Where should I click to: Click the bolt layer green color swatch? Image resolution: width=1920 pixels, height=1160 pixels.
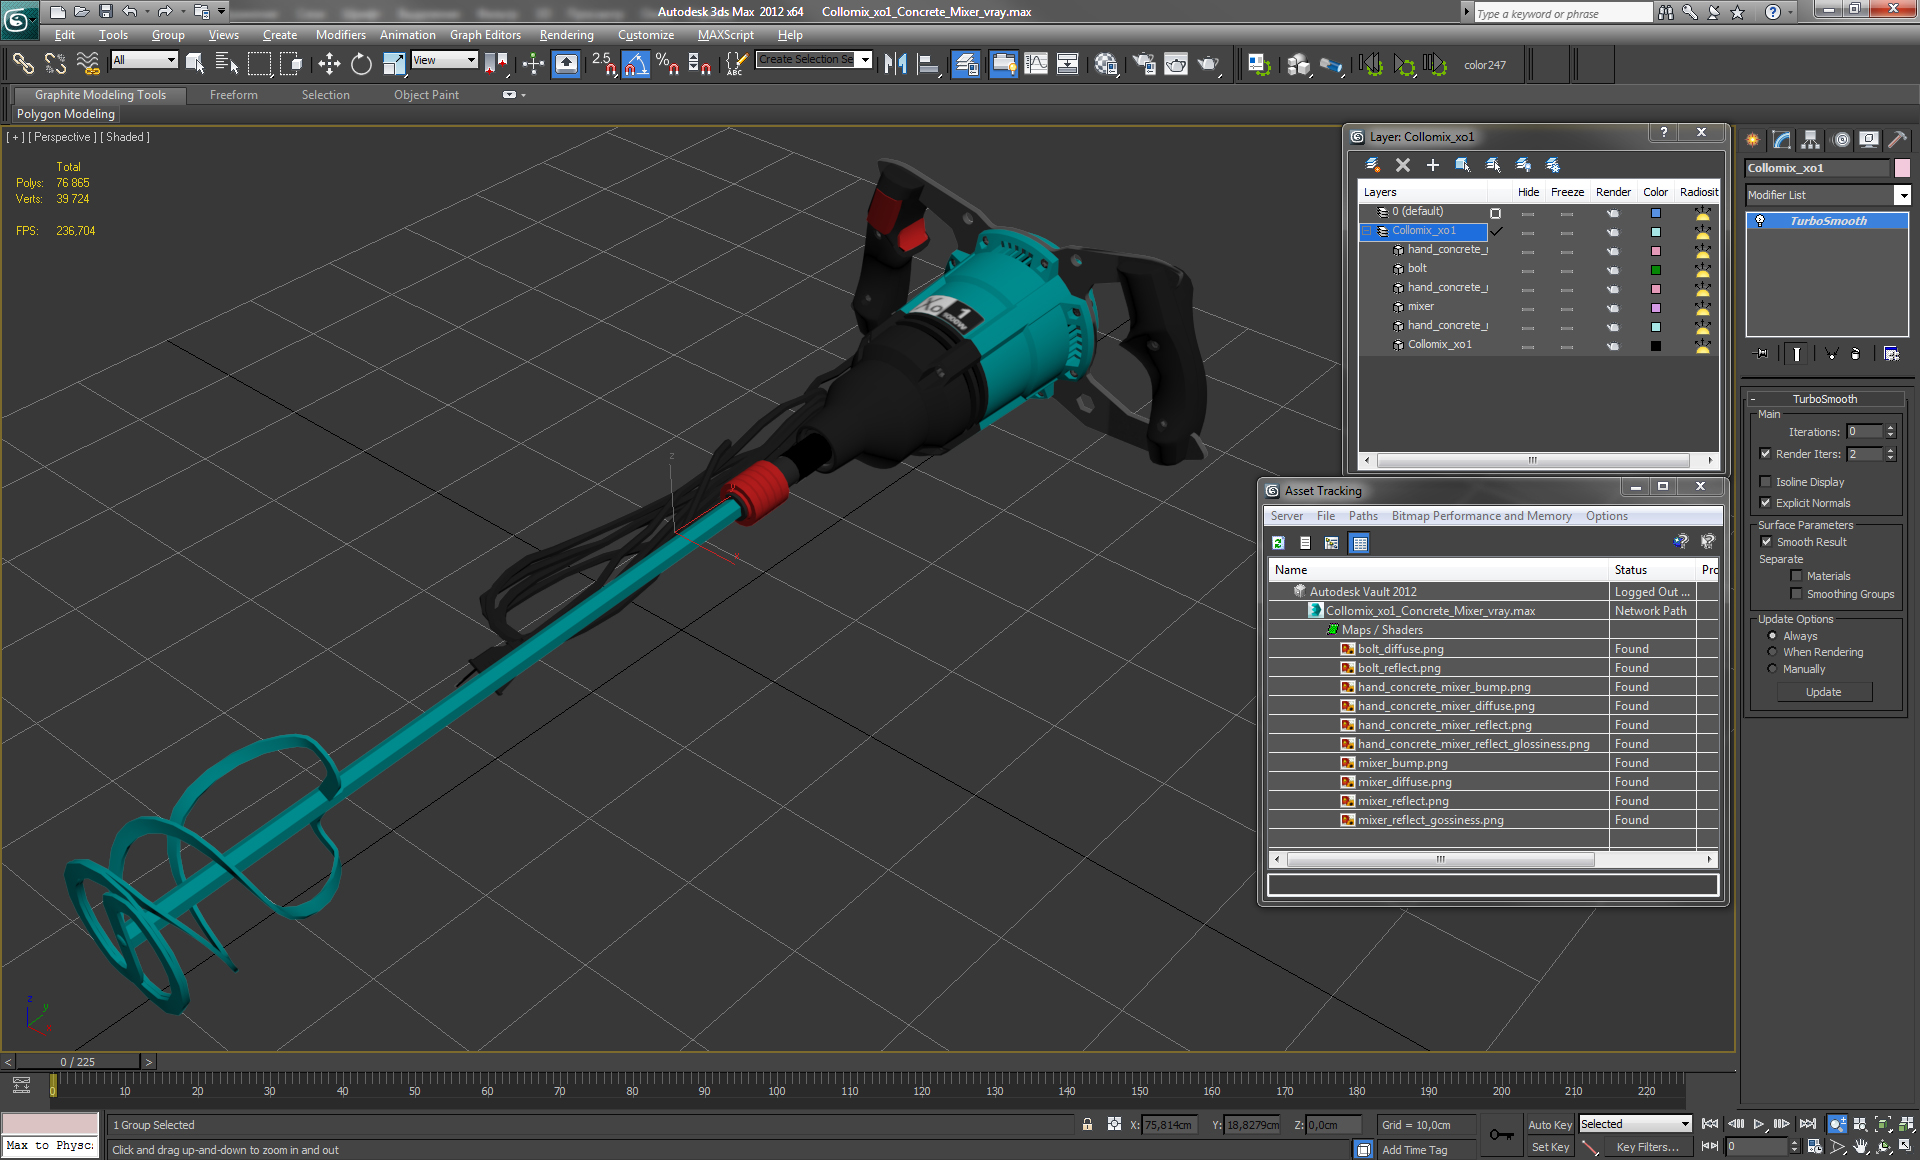[x=1655, y=270]
